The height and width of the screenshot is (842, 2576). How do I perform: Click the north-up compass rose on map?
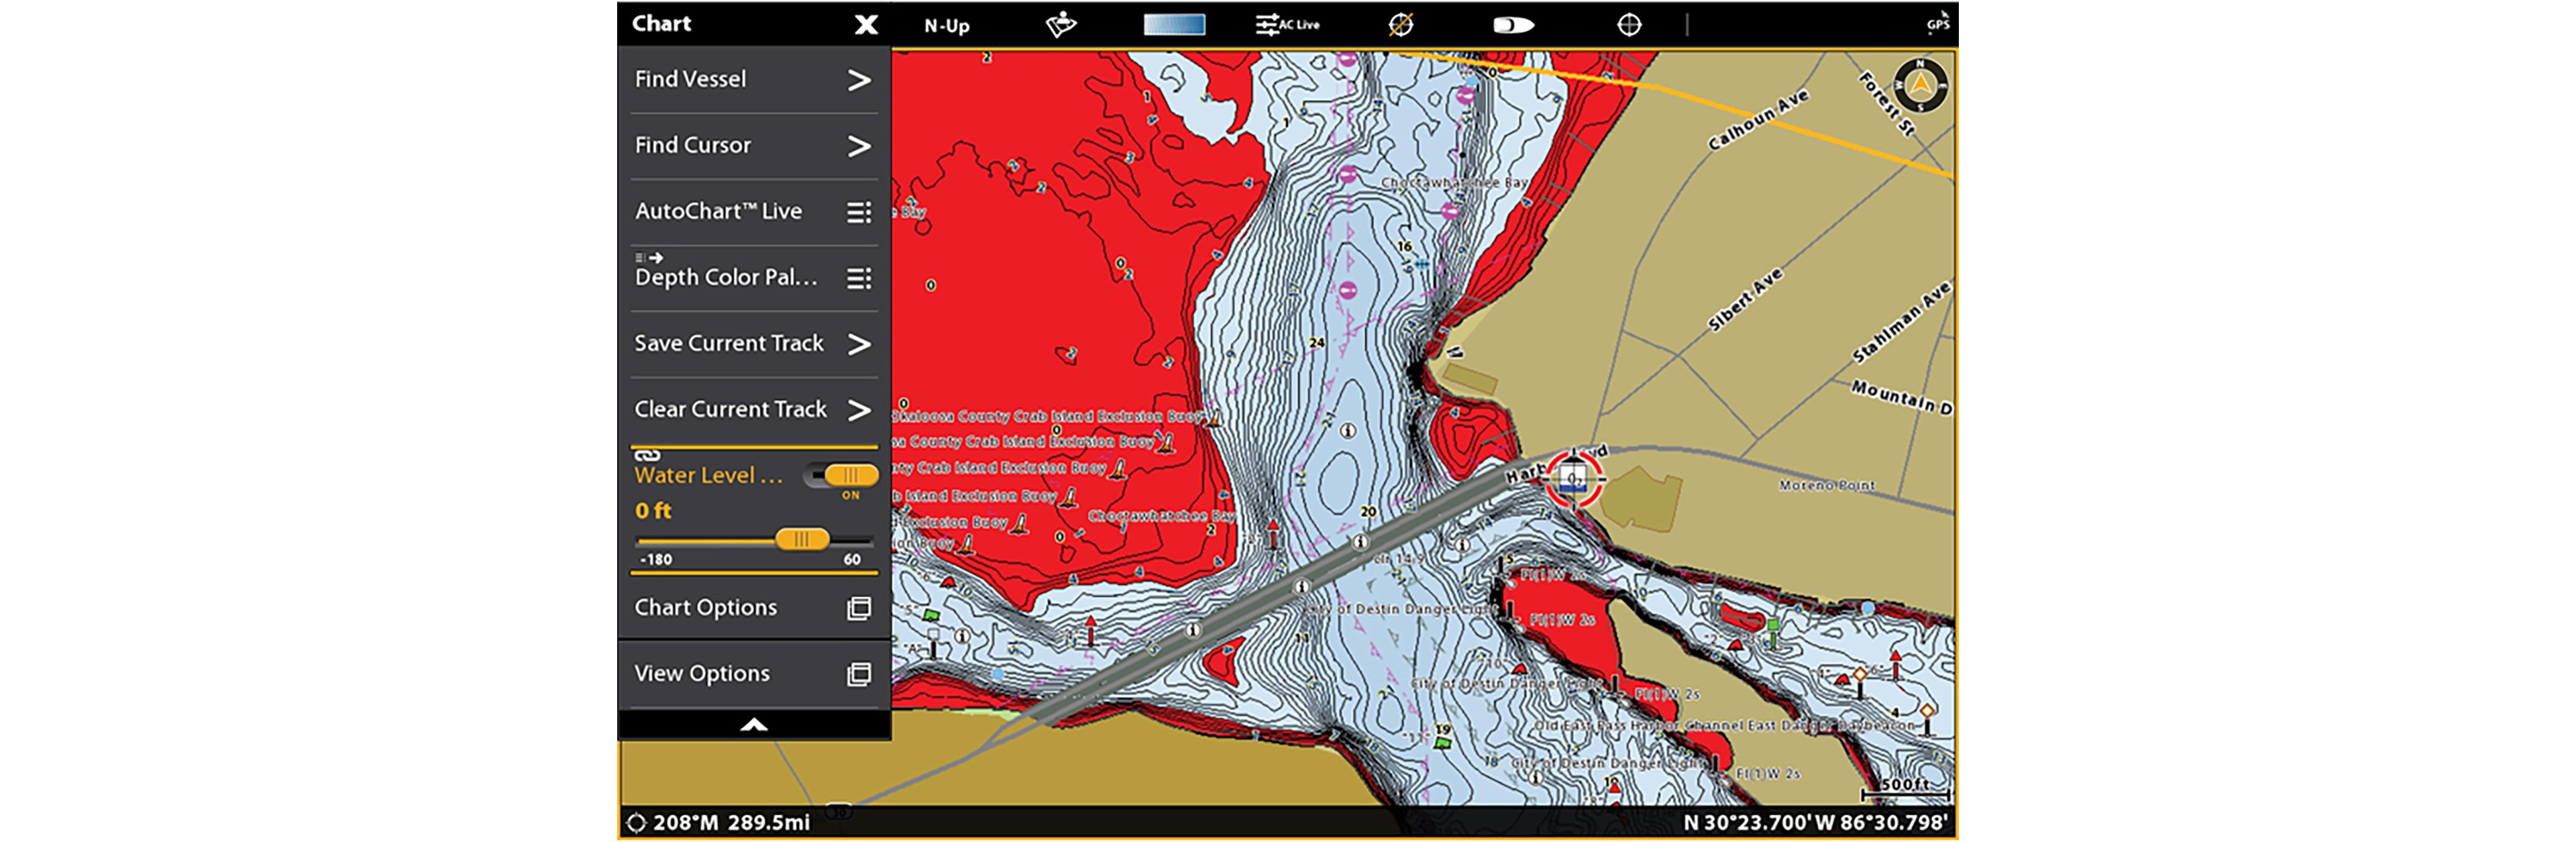(1920, 86)
